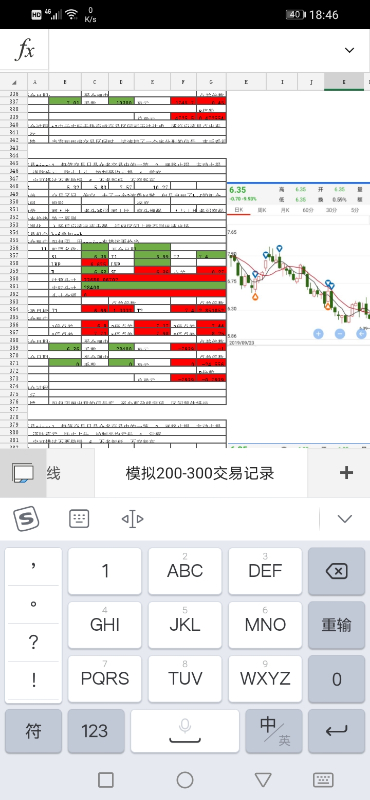Select column J header
The width and height of the screenshot is (370, 800).
pyautogui.click(x=312, y=82)
